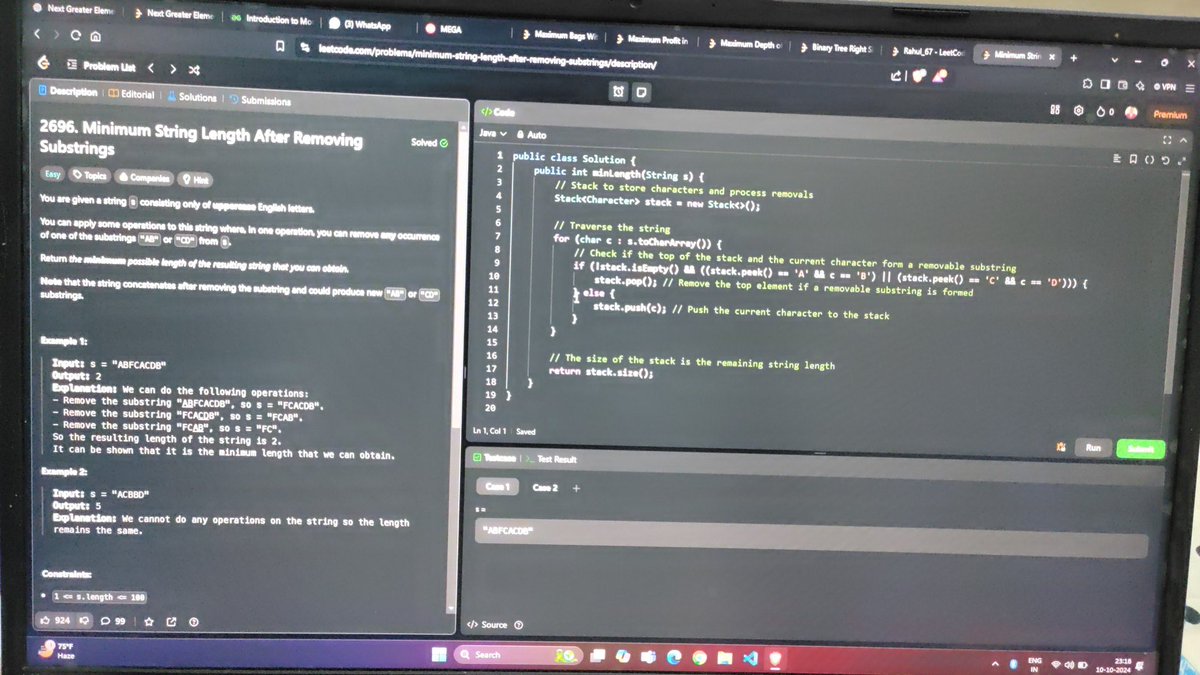Image resolution: width=1200 pixels, height=675 pixels.
Task: Open the help question mark icon below description
Action: [194, 622]
